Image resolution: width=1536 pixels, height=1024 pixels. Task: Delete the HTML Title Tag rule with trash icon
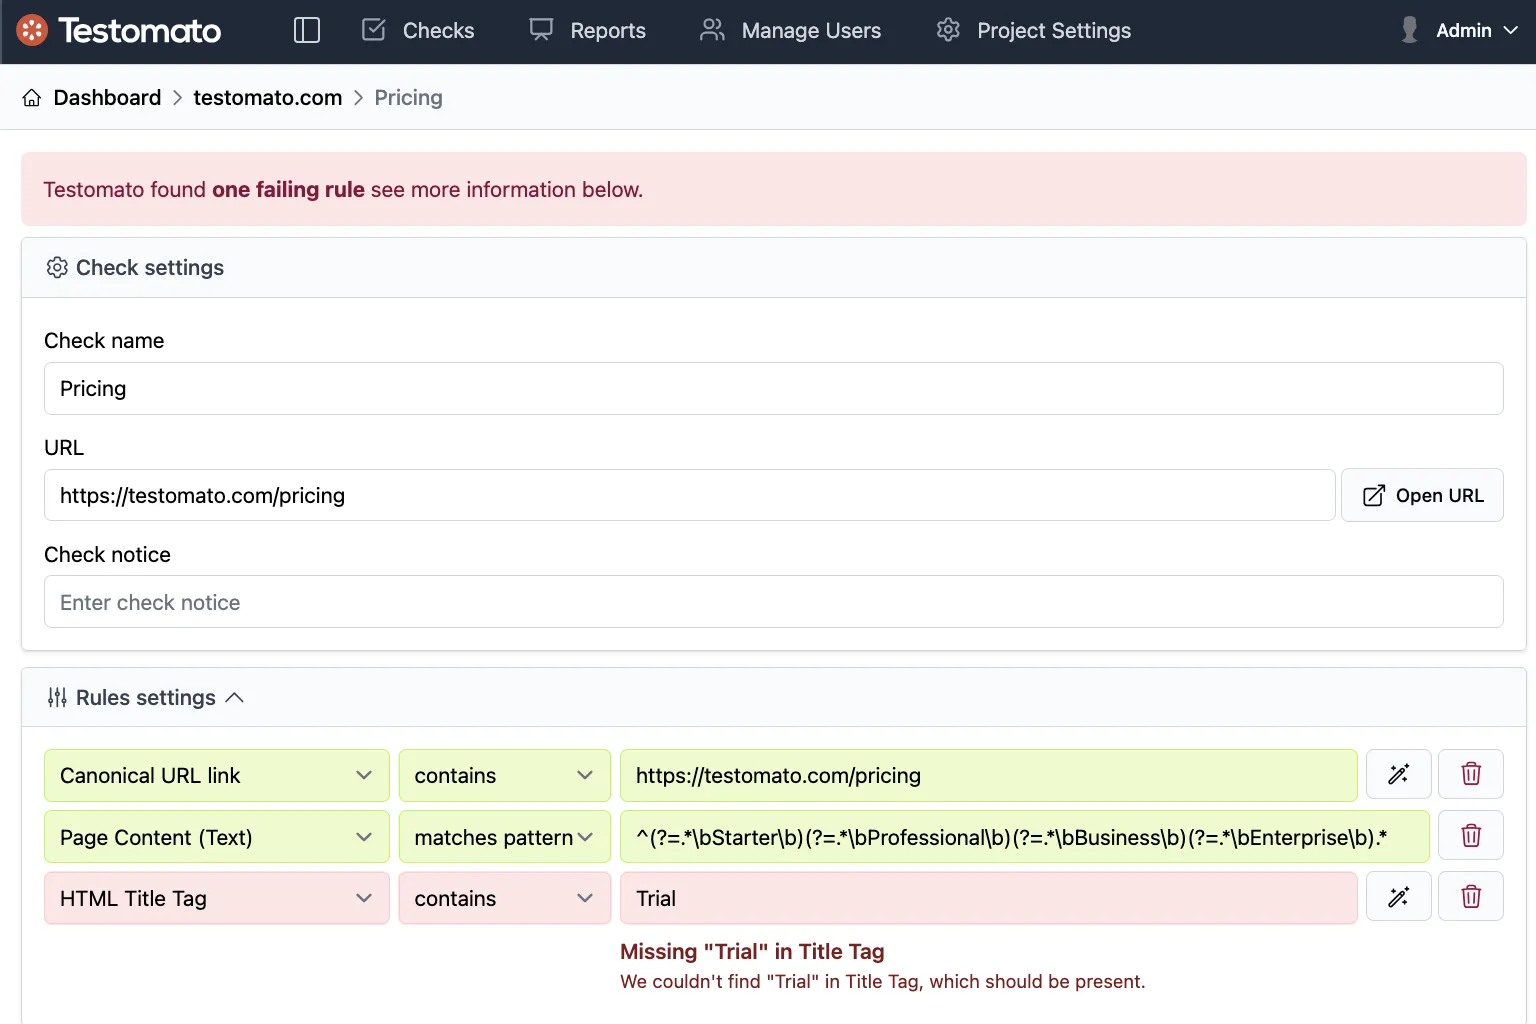(1470, 896)
